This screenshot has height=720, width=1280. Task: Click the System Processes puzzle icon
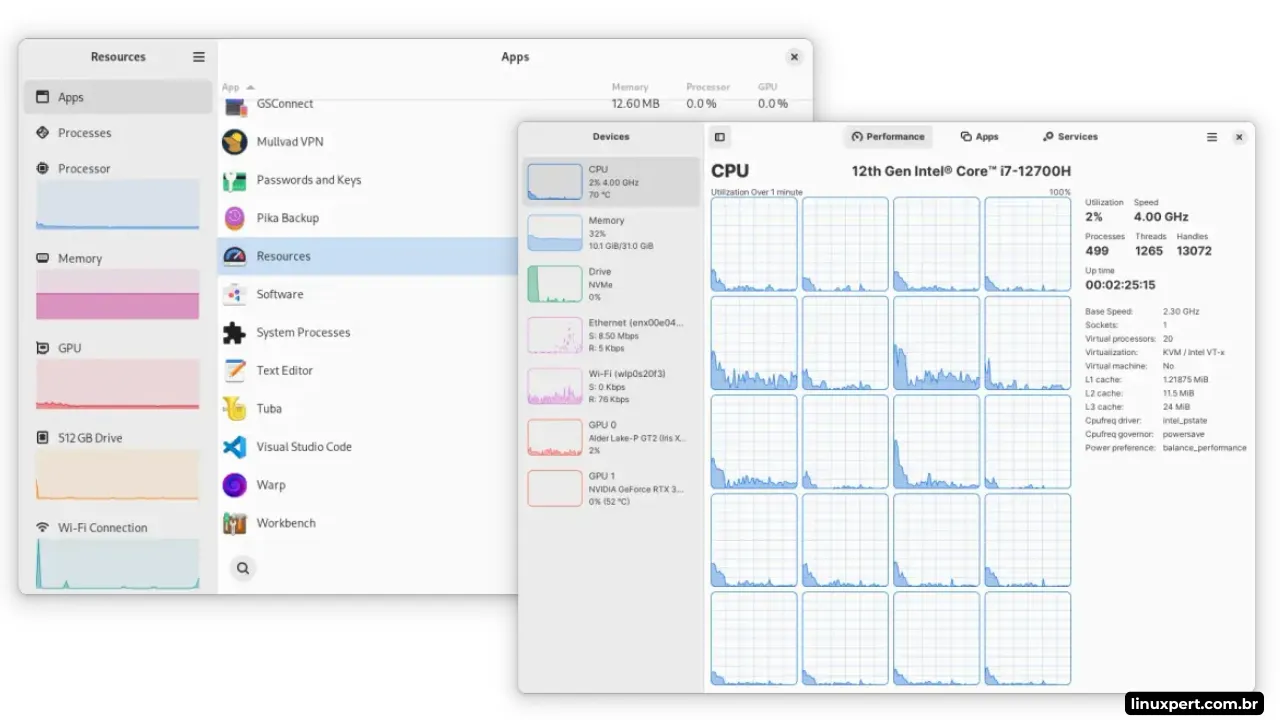pos(235,332)
